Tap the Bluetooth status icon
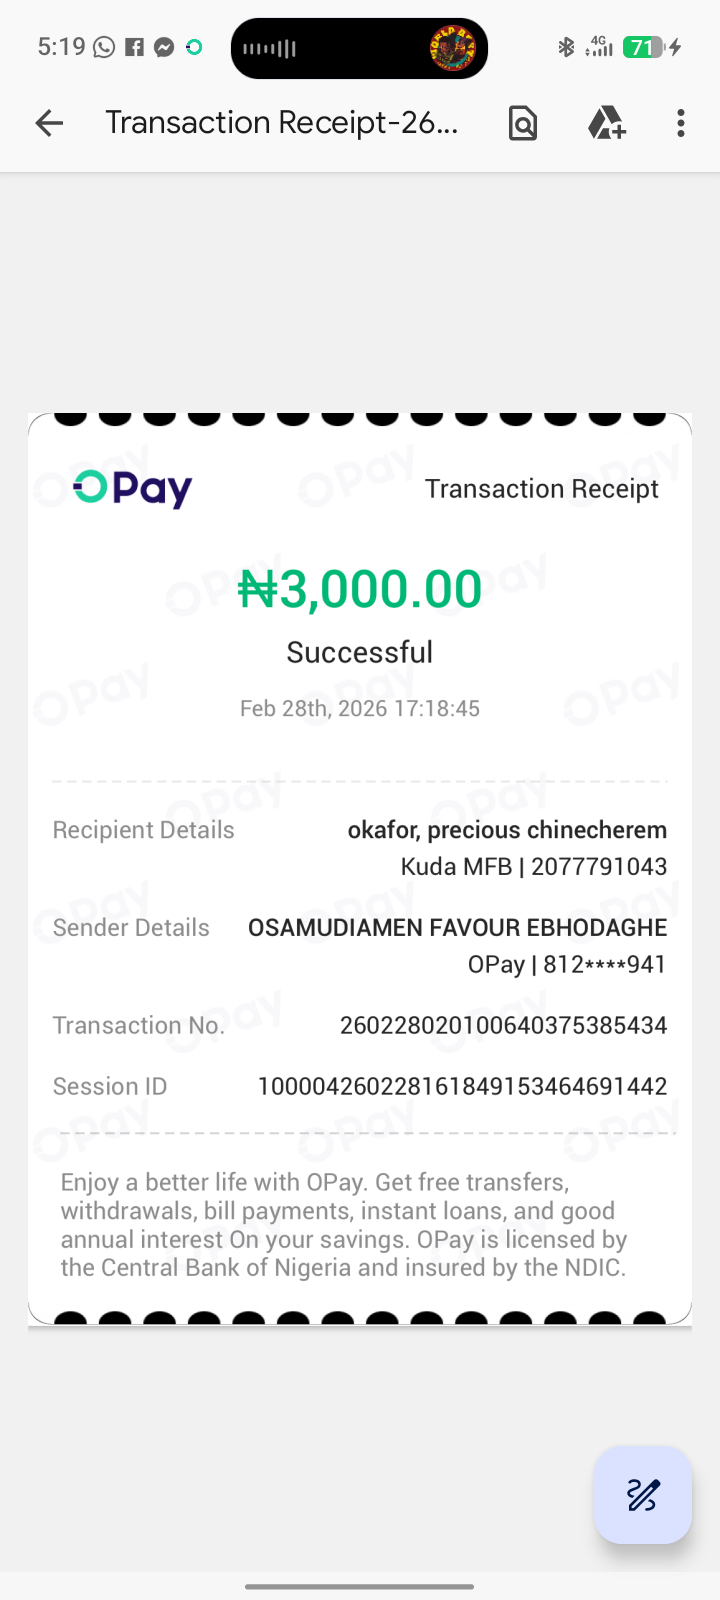 [566, 47]
